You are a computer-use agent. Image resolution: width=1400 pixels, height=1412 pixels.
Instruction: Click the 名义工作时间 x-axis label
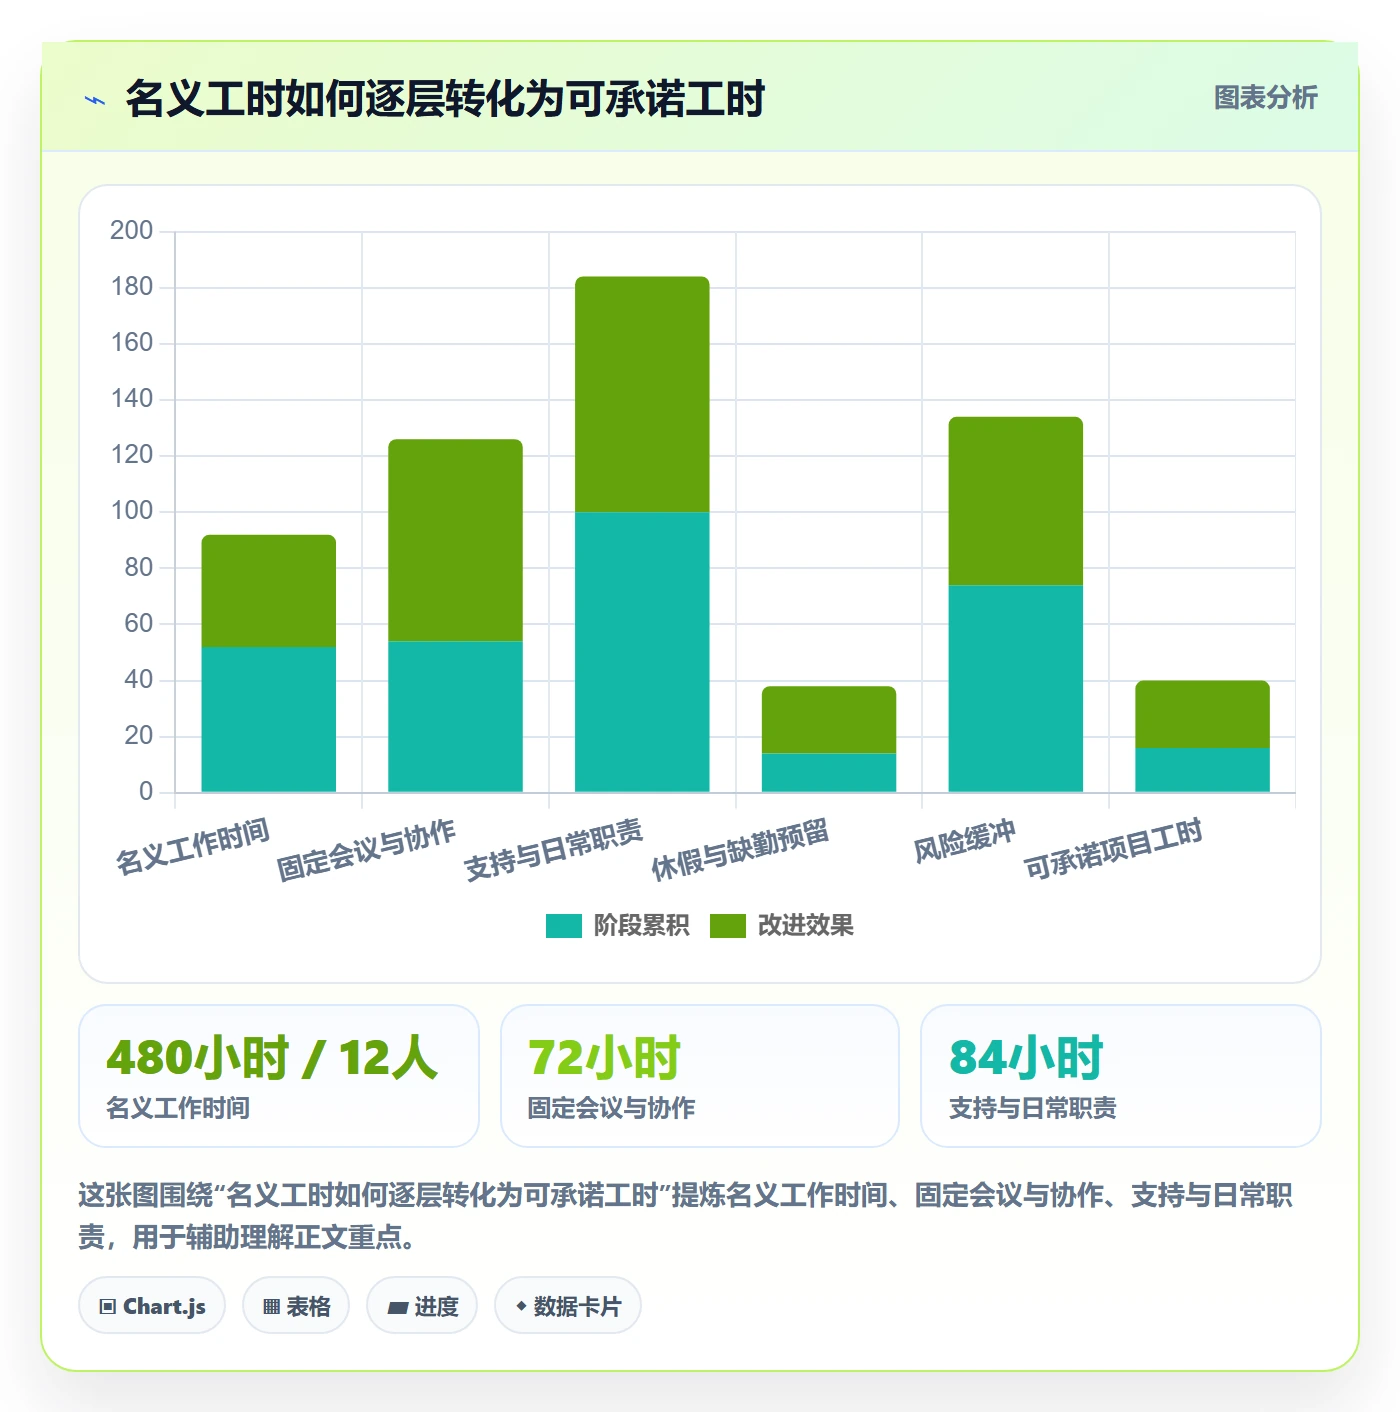click(193, 846)
